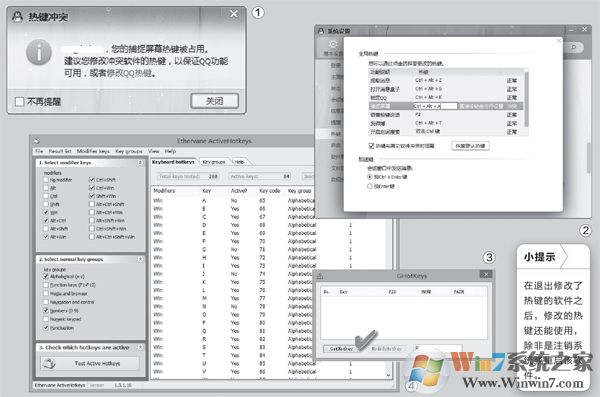
Task: Uncheck the Punctuation checkbox
Action: click(46, 328)
